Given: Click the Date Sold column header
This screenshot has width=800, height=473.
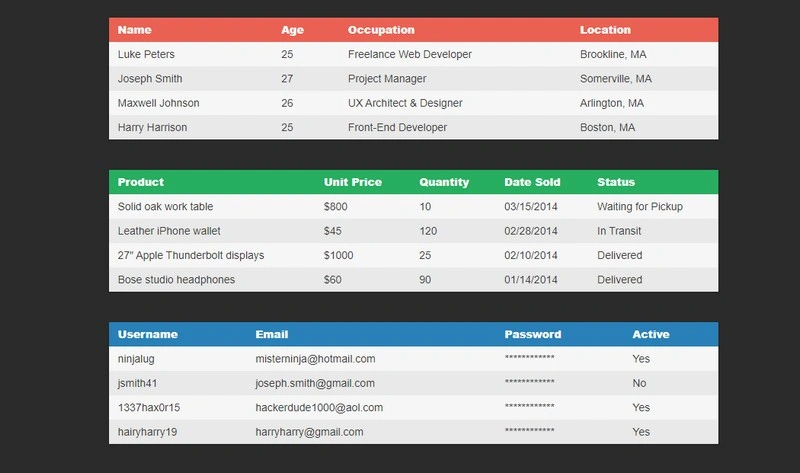Looking at the screenshot, I should 532,182.
